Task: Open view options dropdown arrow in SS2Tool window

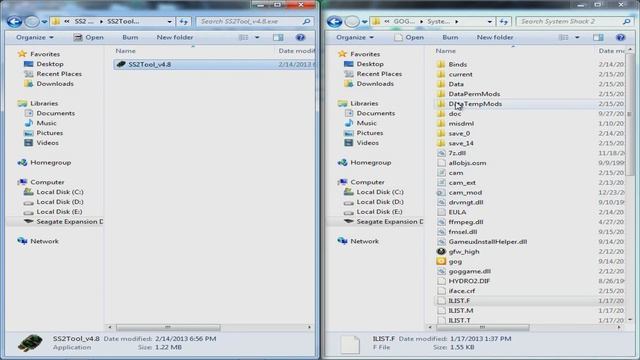Action: (257, 37)
